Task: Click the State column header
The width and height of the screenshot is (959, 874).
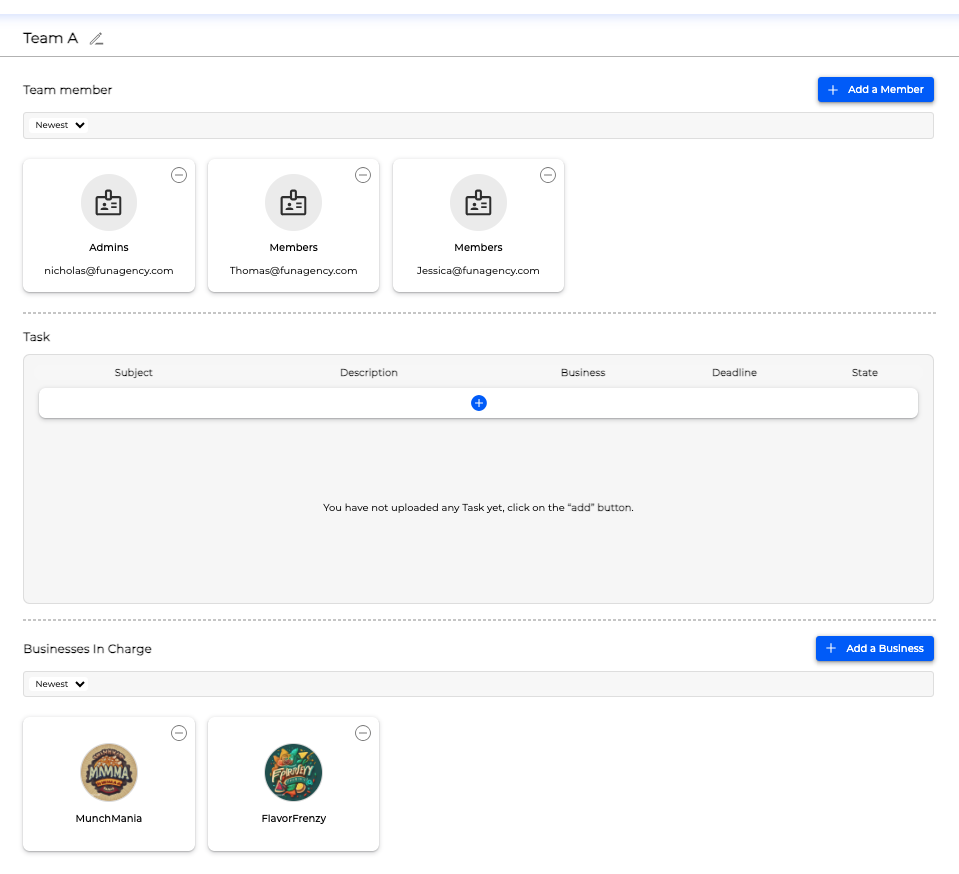Action: [864, 373]
